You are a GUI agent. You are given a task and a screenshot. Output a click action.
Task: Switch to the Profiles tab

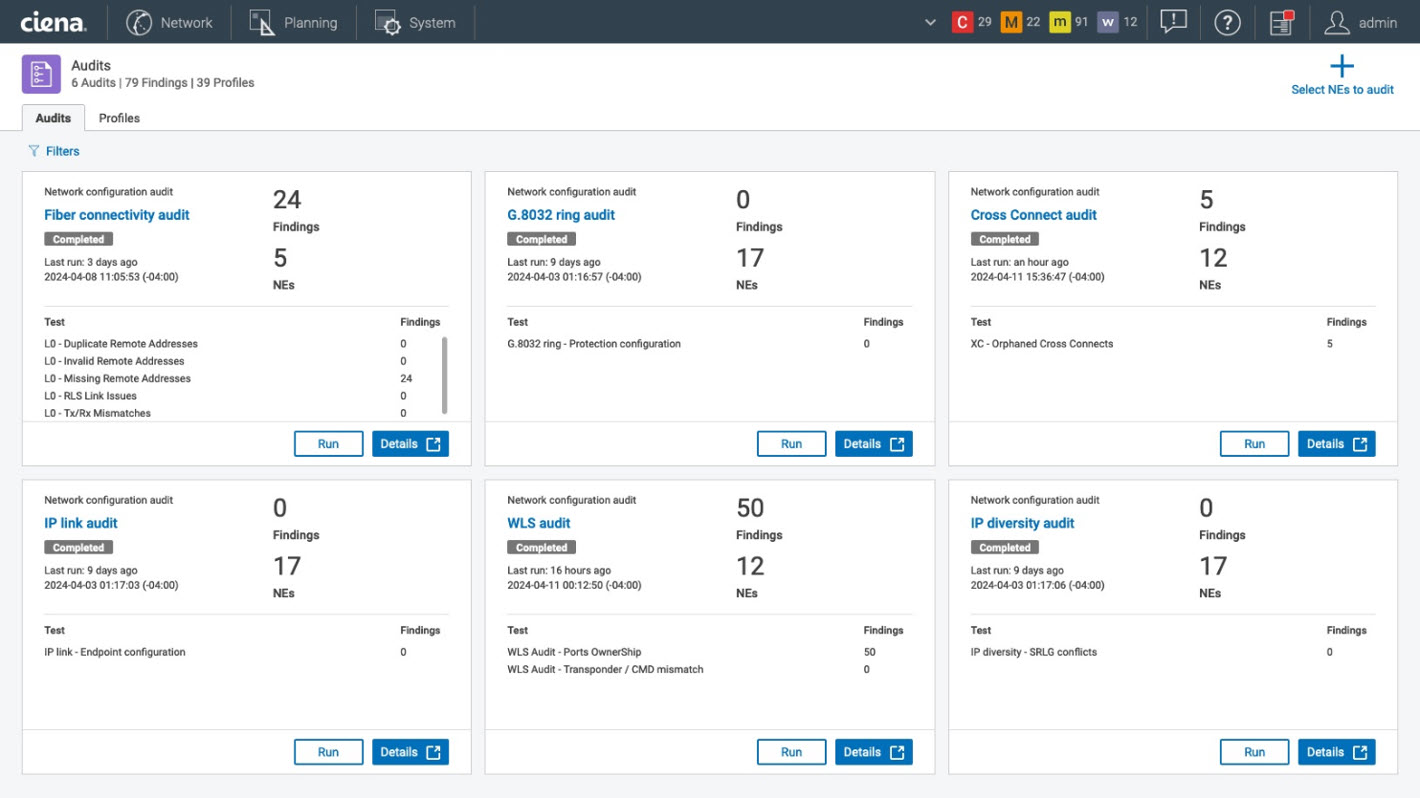(x=119, y=118)
